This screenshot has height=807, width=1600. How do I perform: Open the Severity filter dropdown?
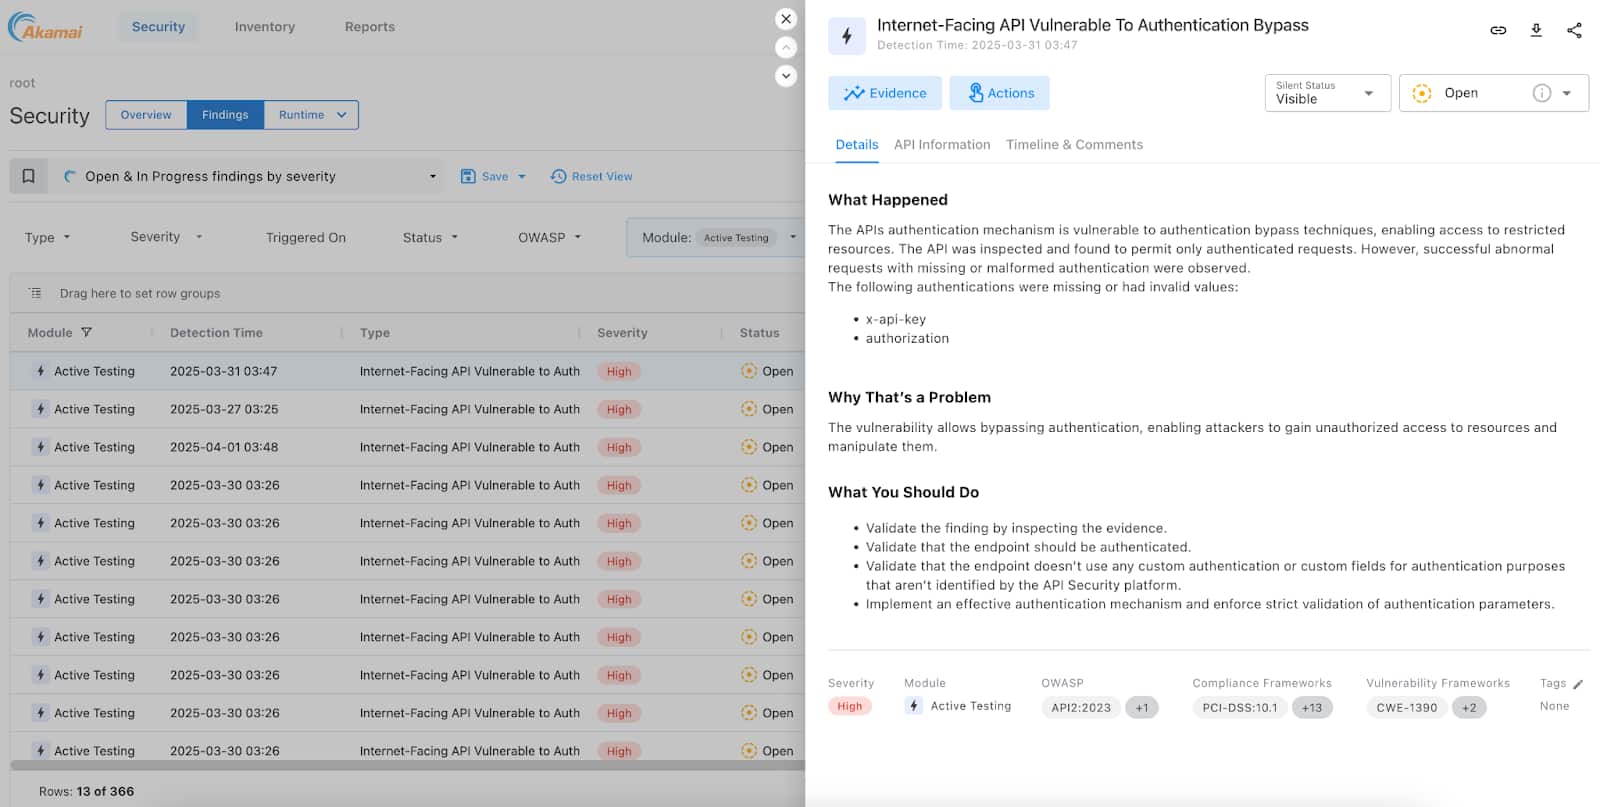[166, 237]
